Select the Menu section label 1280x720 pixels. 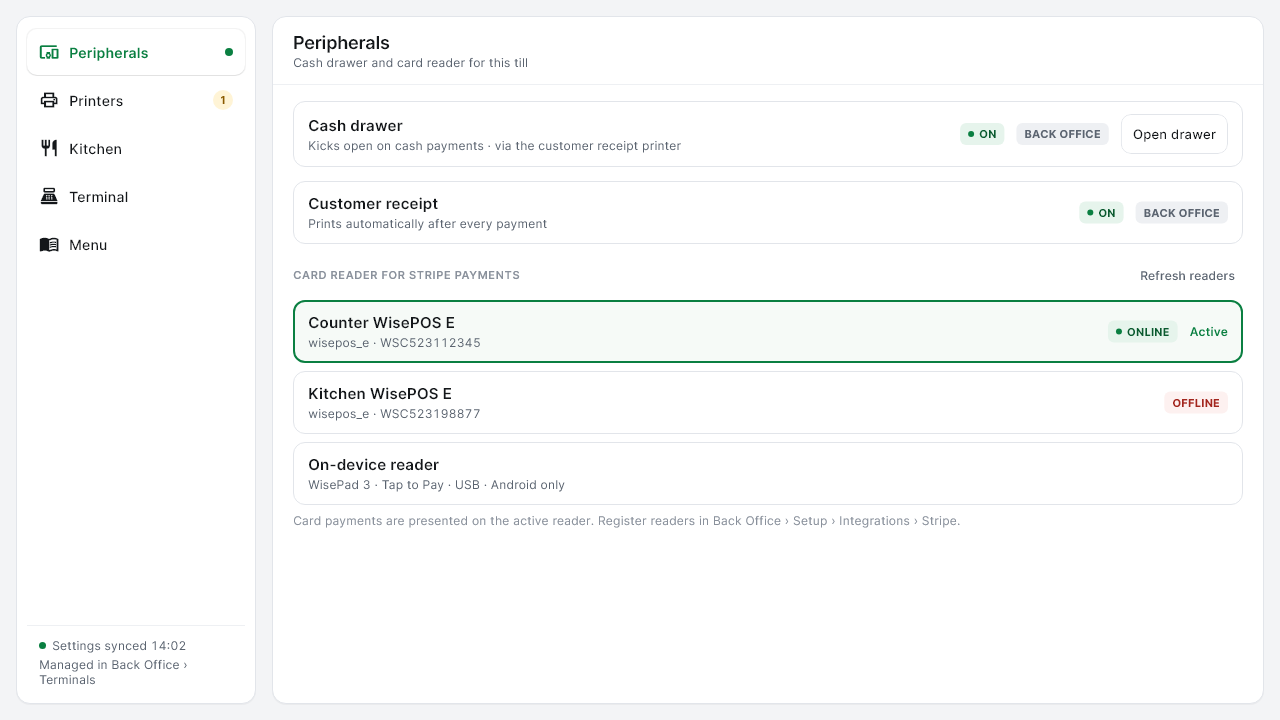[x=88, y=245]
